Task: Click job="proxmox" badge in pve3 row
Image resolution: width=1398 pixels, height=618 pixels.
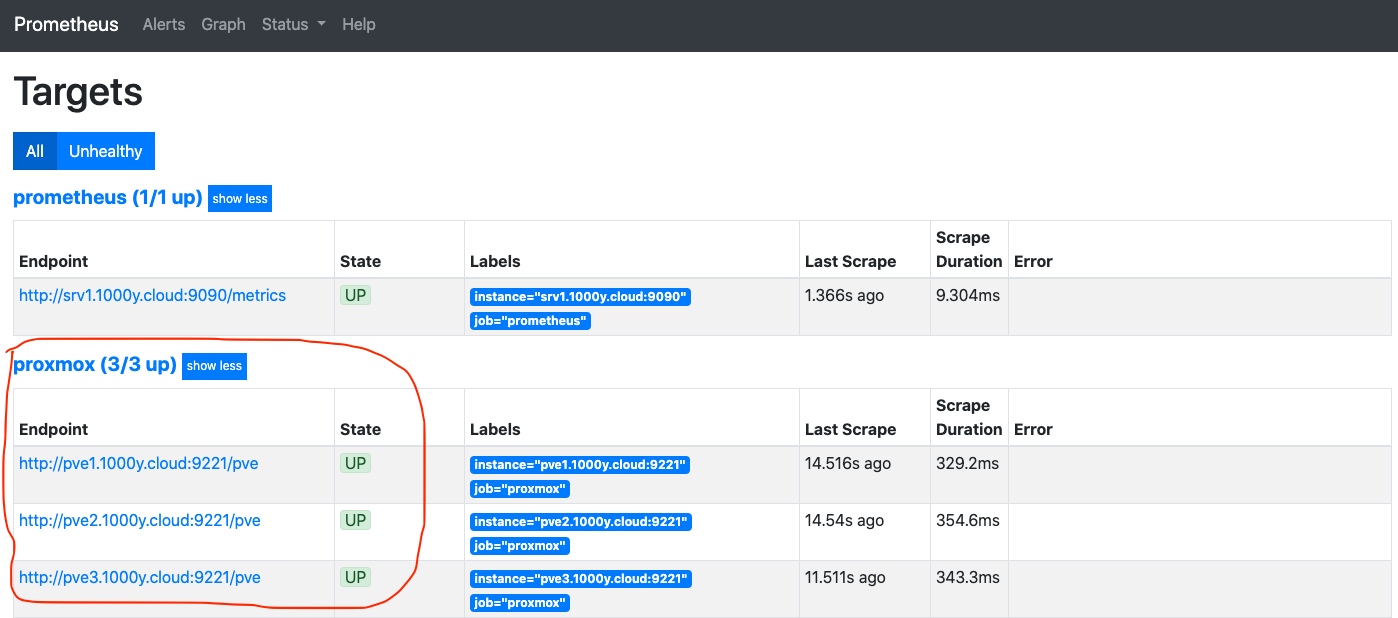Action: [x=520, y=603]
